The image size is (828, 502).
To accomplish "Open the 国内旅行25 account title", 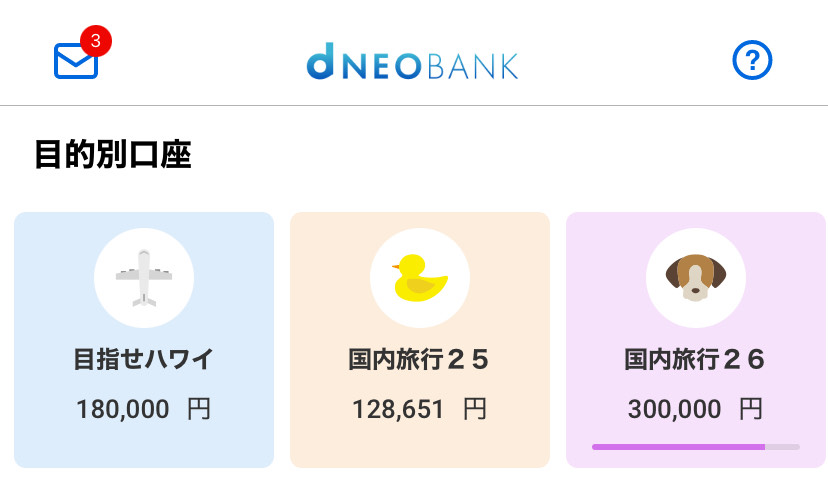I will click(x=420, y=359).
